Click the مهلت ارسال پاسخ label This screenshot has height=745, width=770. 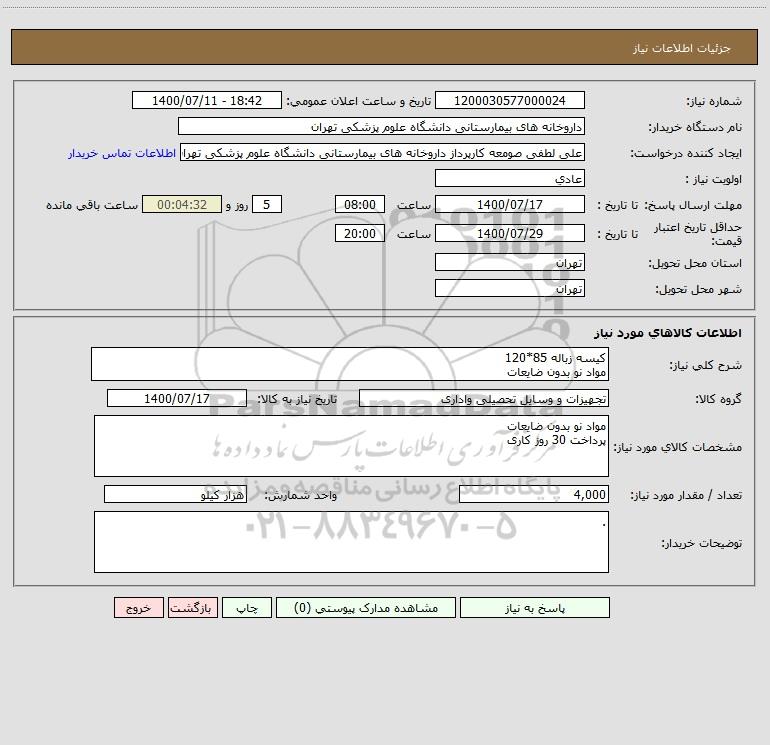tap(692, 205)
